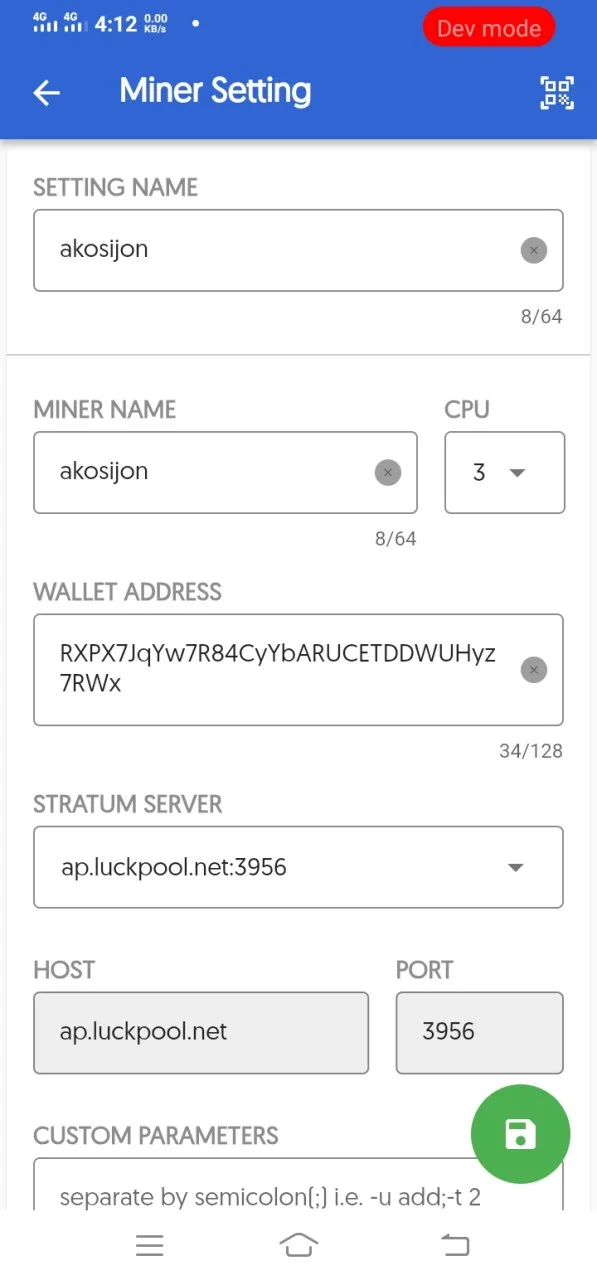The image size is (597, 1280).
Task: Click the Dev mode badge
Action: (489, 28)
